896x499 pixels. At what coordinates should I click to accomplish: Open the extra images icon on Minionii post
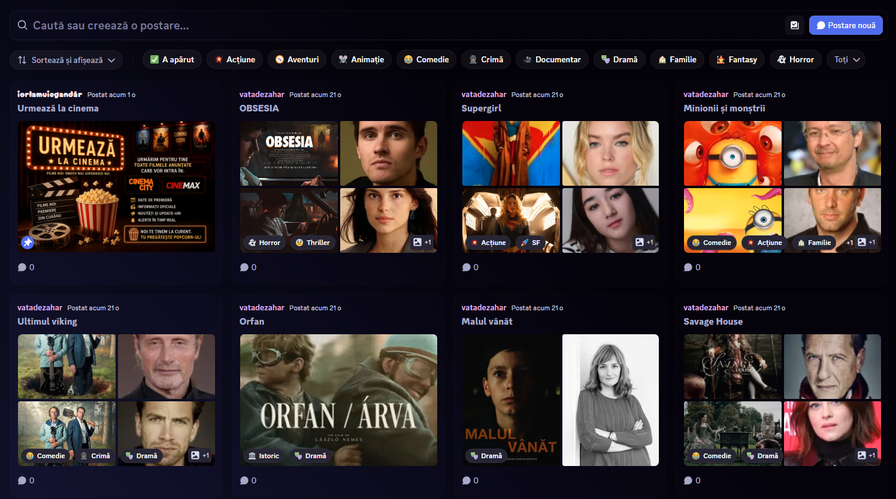click(866, 242)
